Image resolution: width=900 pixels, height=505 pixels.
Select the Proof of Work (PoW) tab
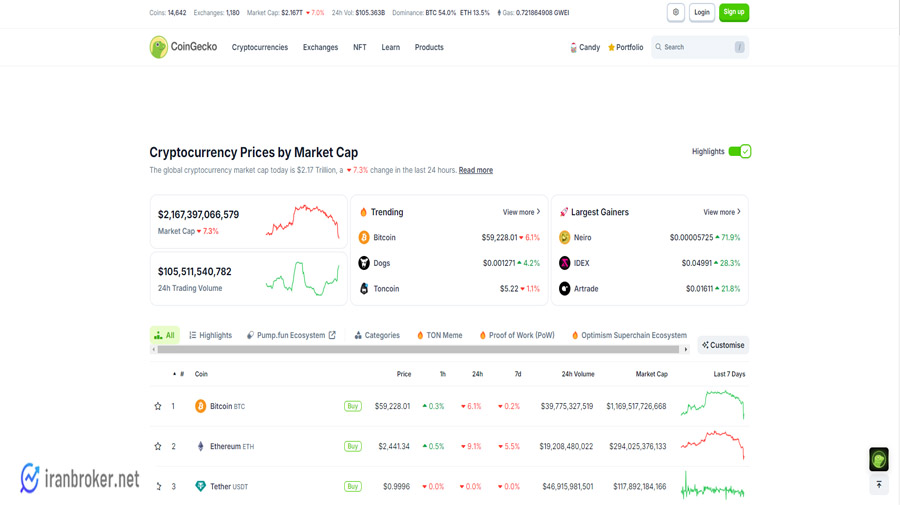point(517,335)
